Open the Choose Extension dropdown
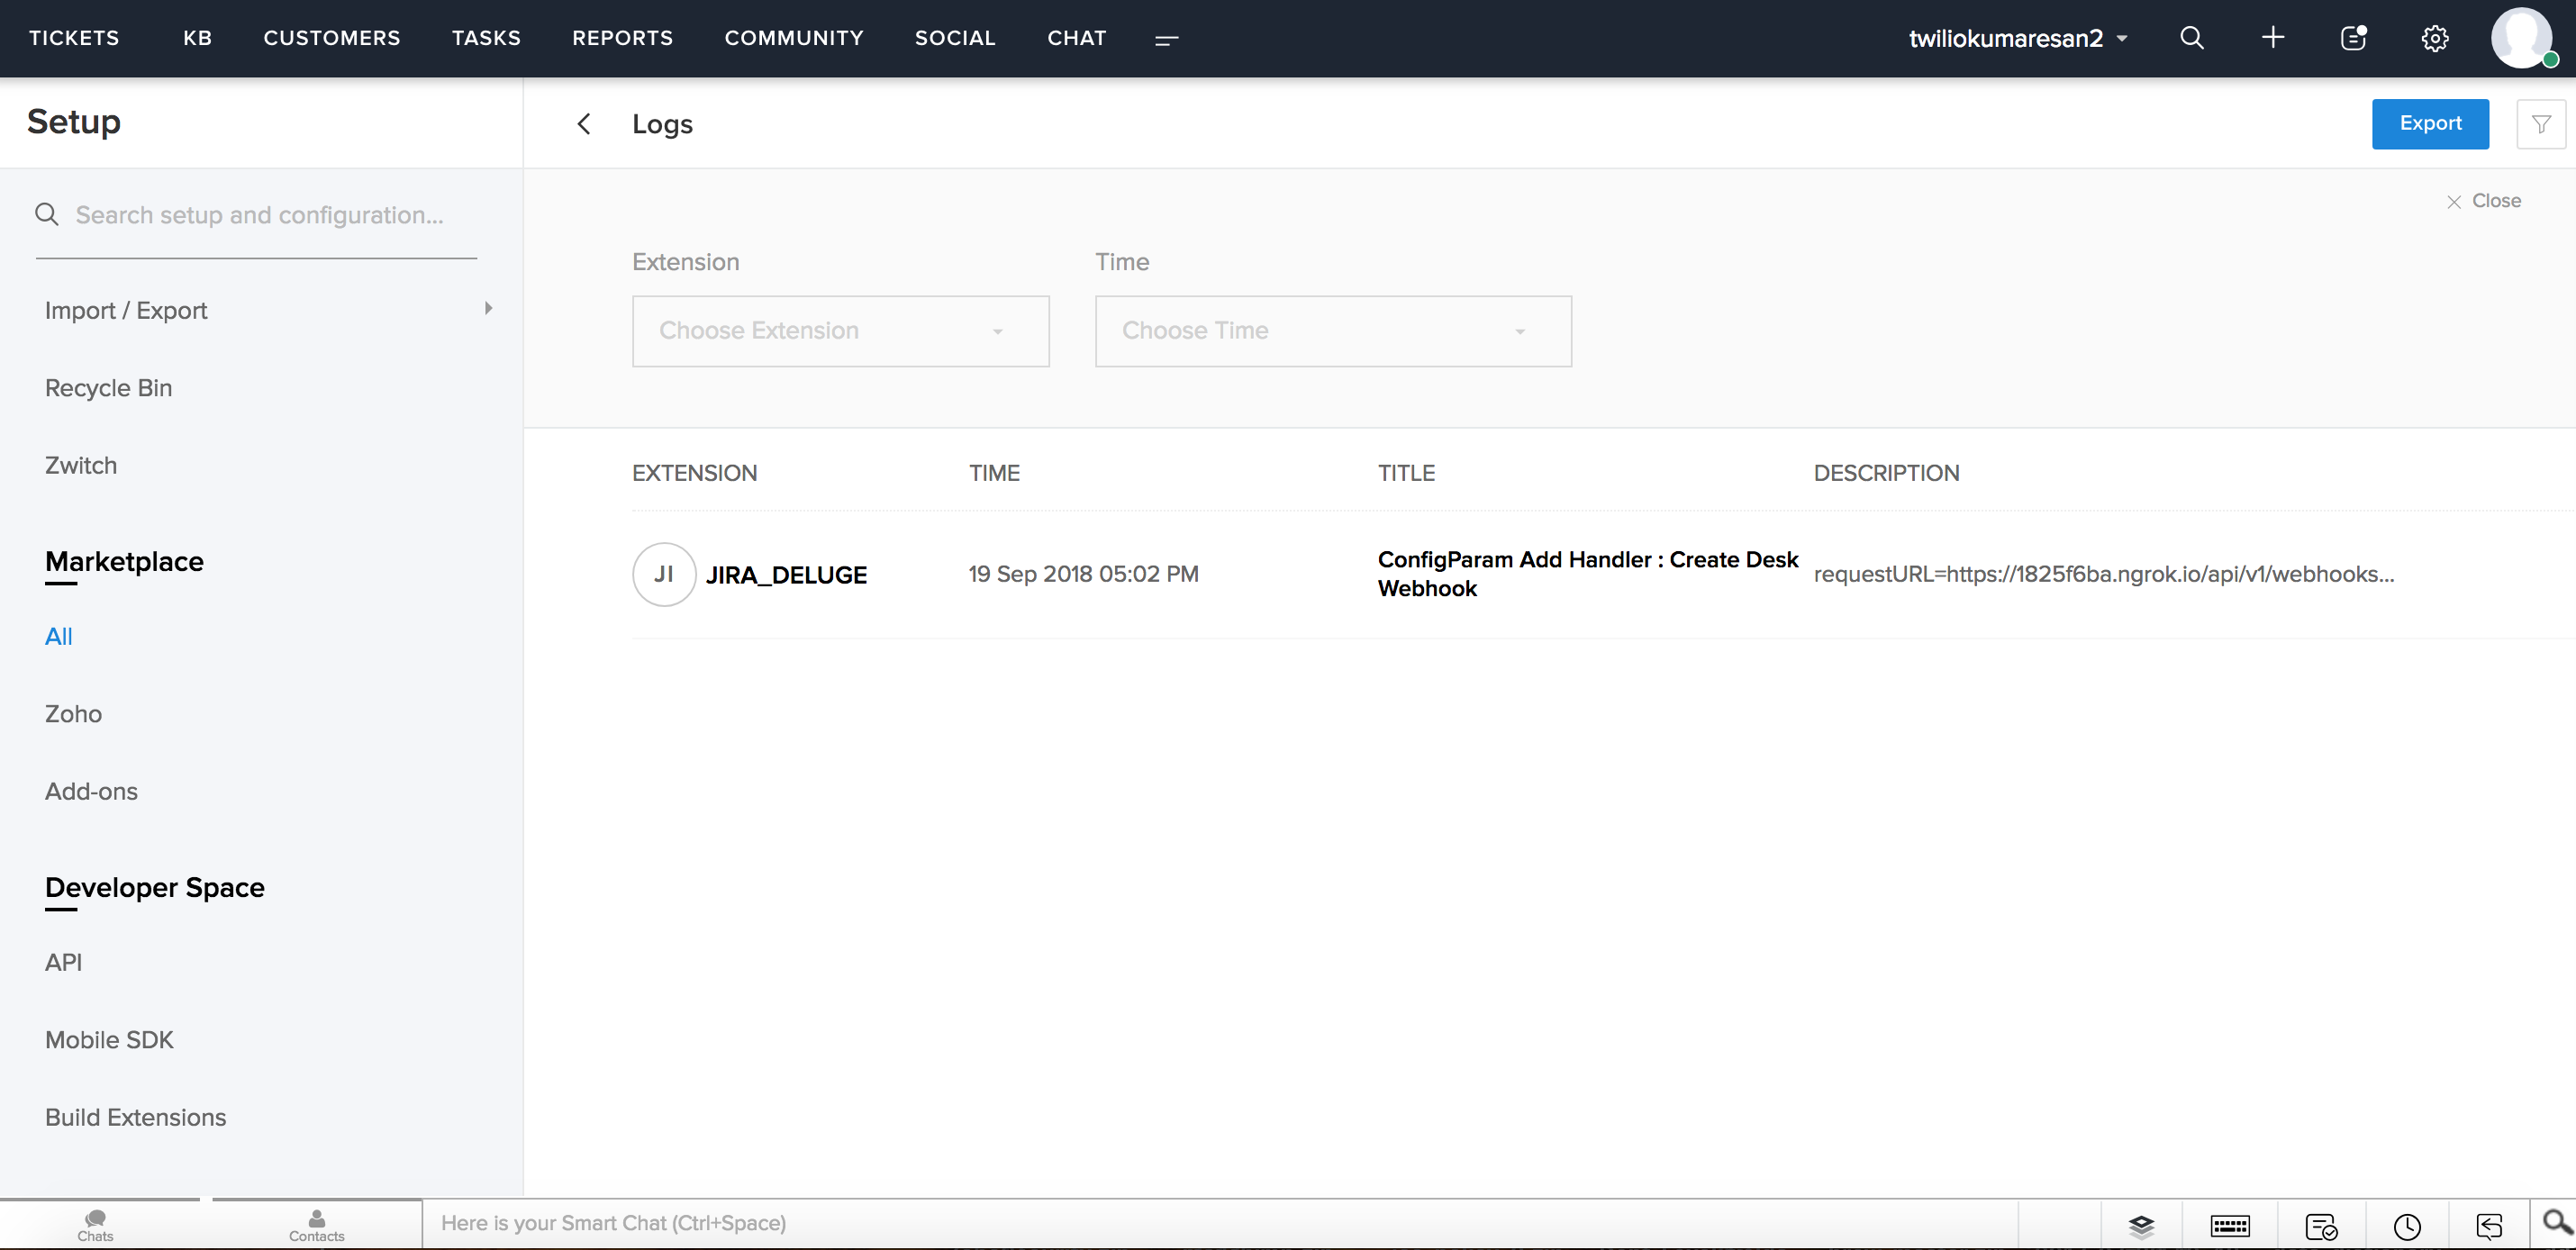2576x1250 pixels. 840,331
